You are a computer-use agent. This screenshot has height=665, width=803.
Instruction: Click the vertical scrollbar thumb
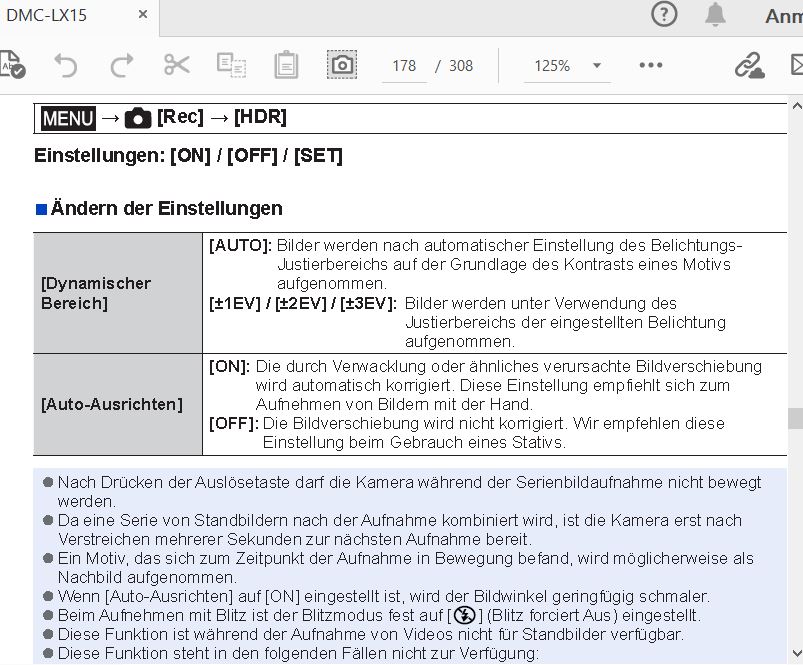point(795,418)
